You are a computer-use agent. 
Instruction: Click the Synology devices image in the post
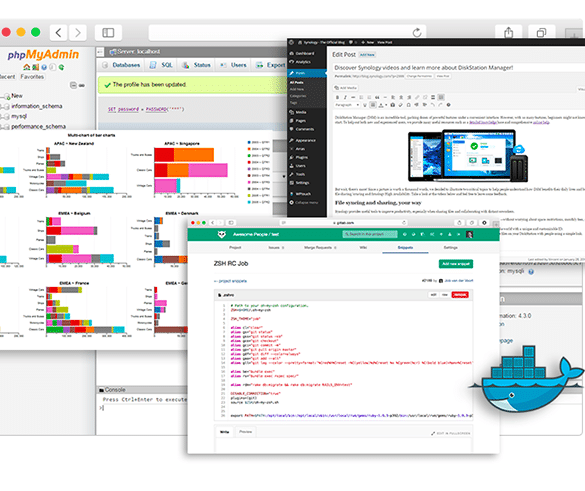pos(469,156)
